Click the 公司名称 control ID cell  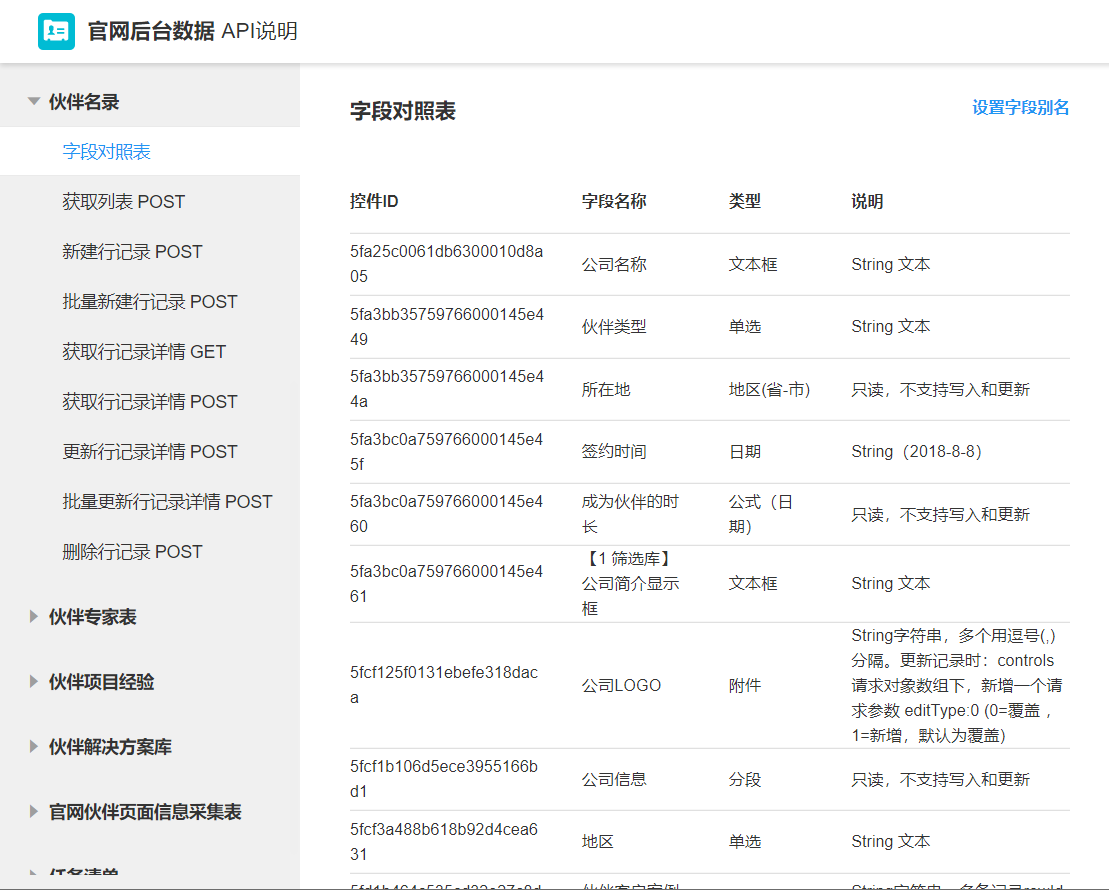pos(447,264)
